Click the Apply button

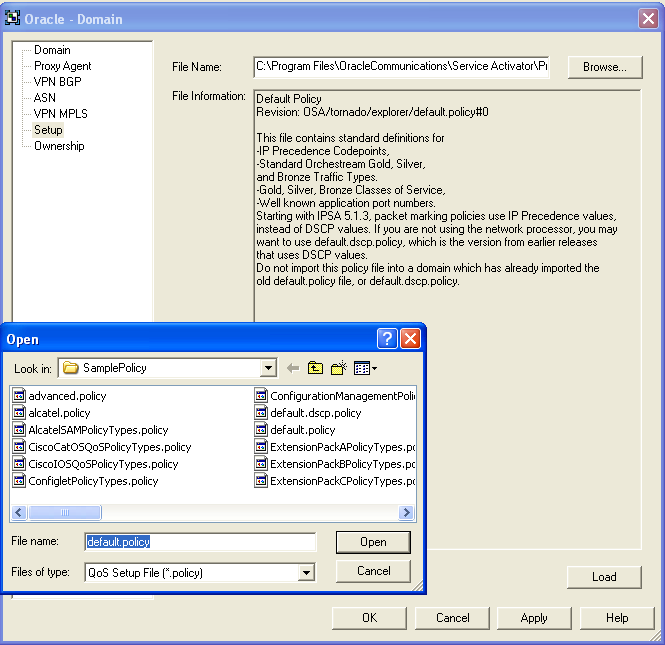(534, 618)
